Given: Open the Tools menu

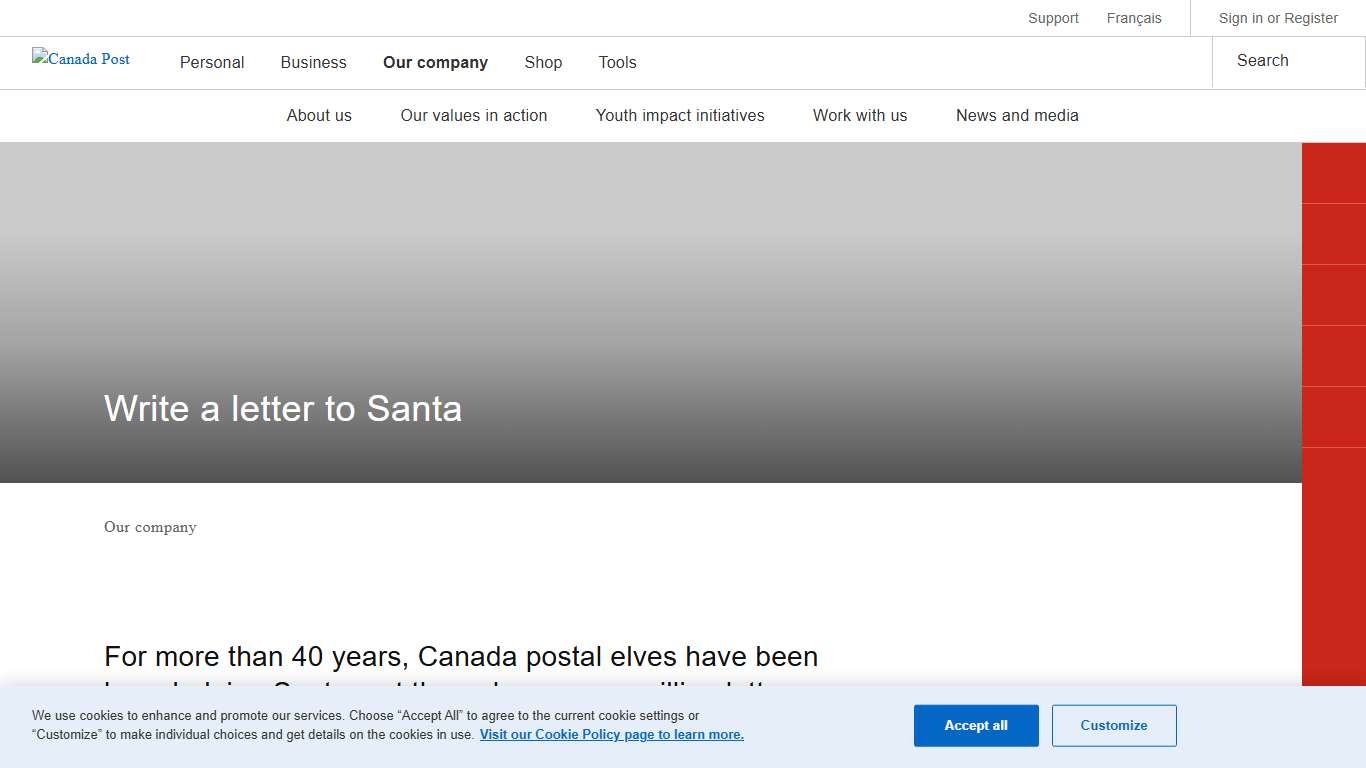Looking at the screenshot, I should pyautogui.click(x=617, y=62).
